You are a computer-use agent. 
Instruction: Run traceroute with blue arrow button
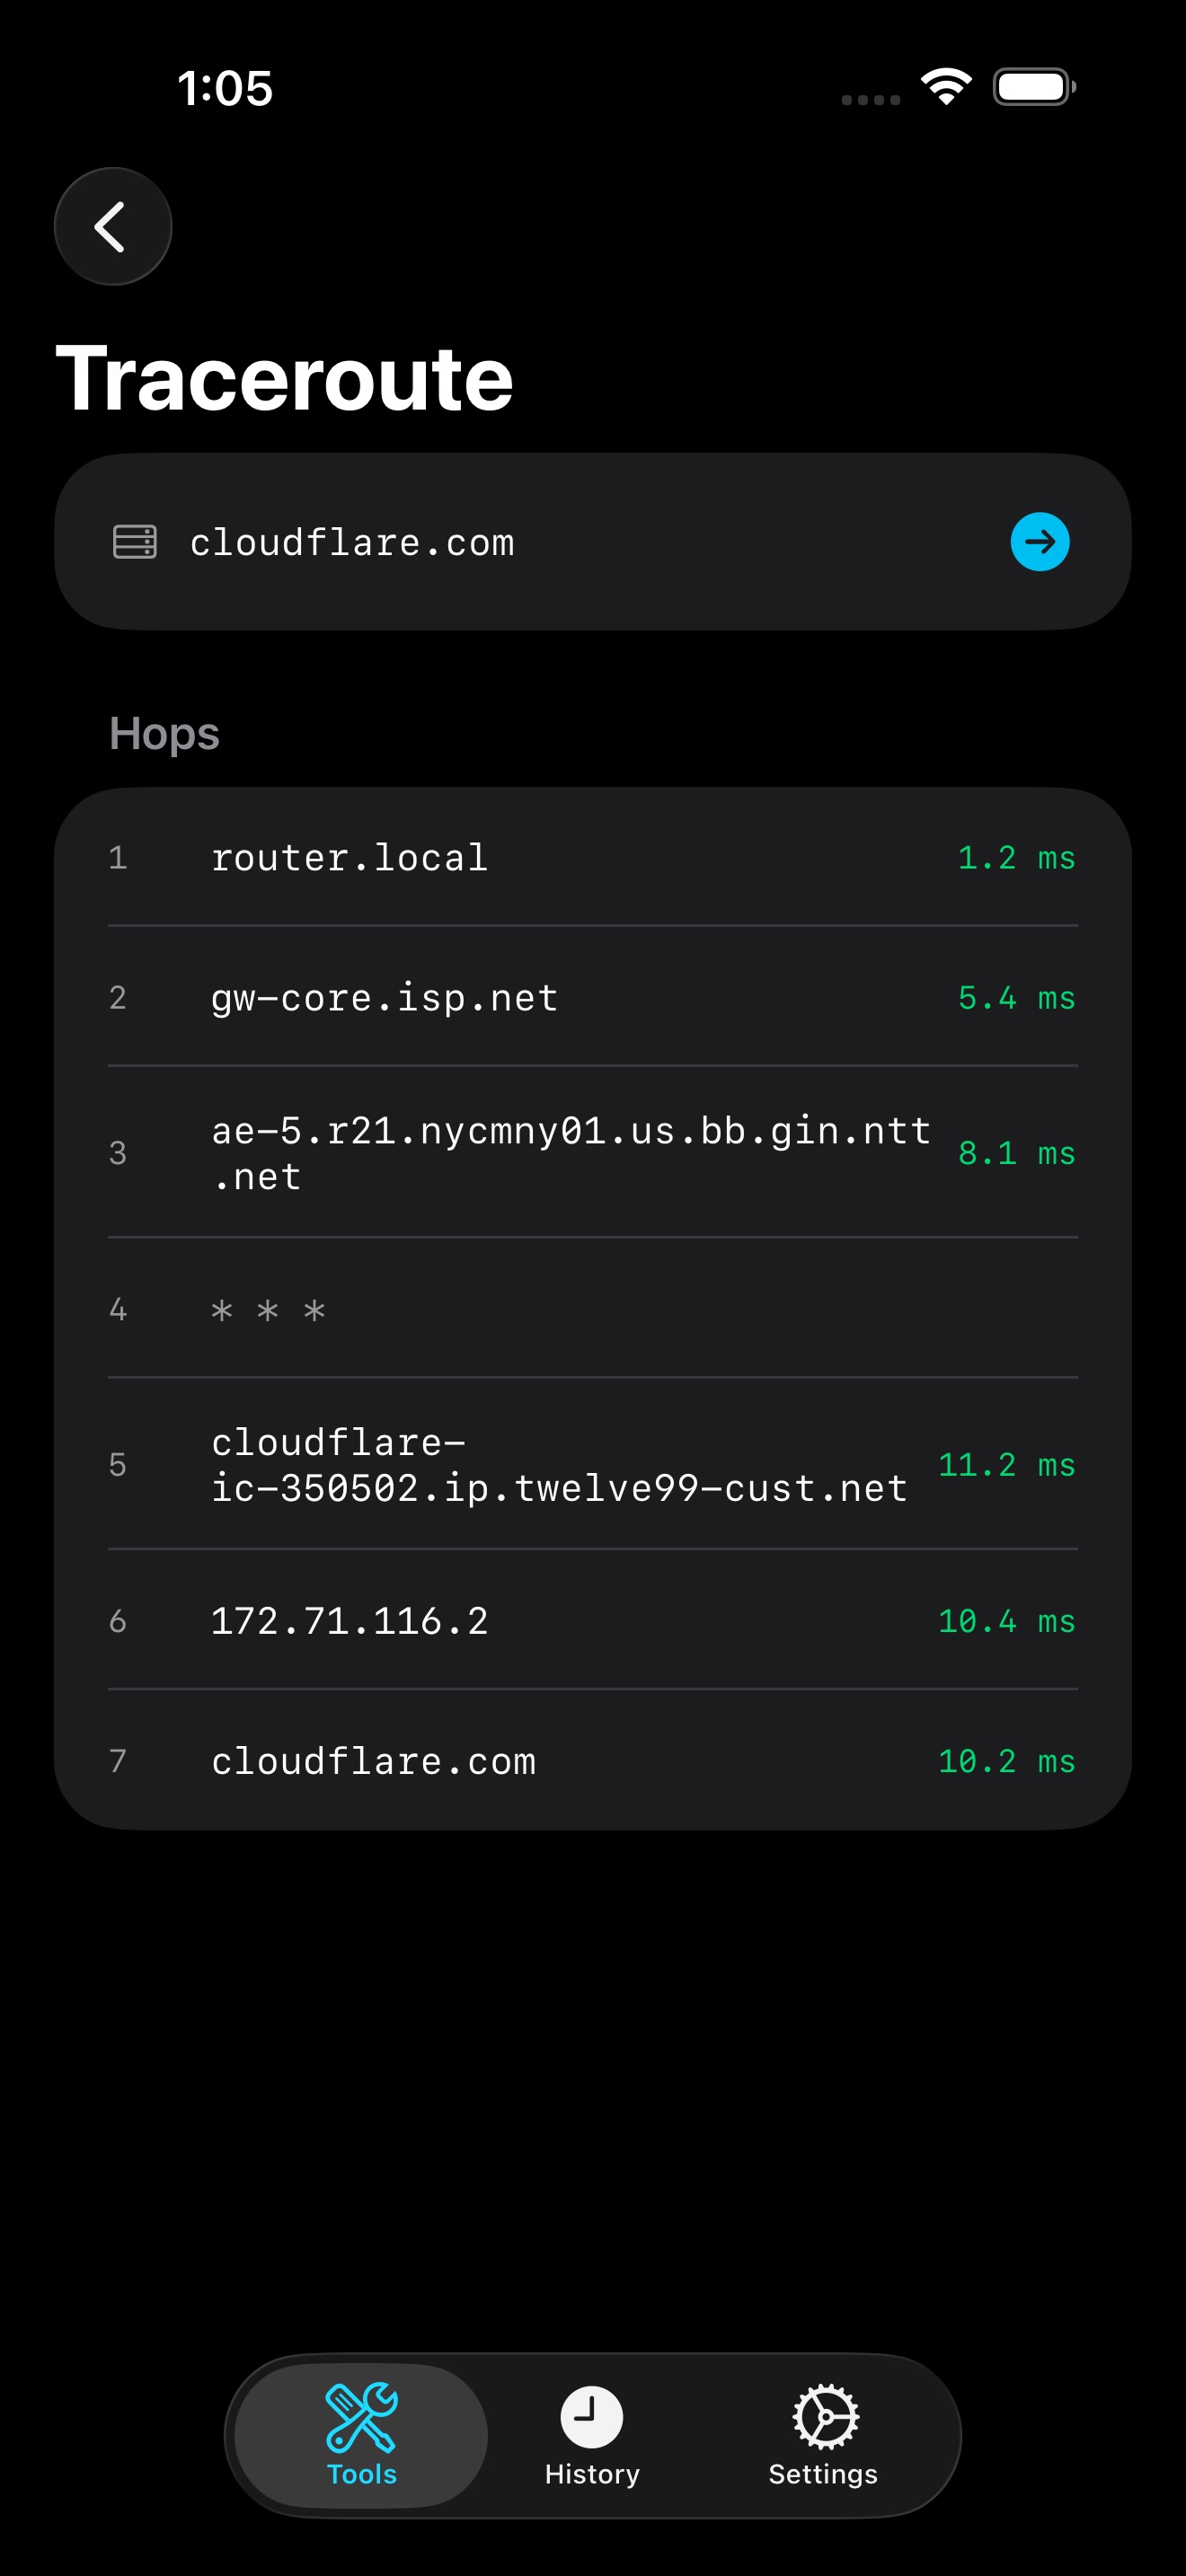[1039, 542]
